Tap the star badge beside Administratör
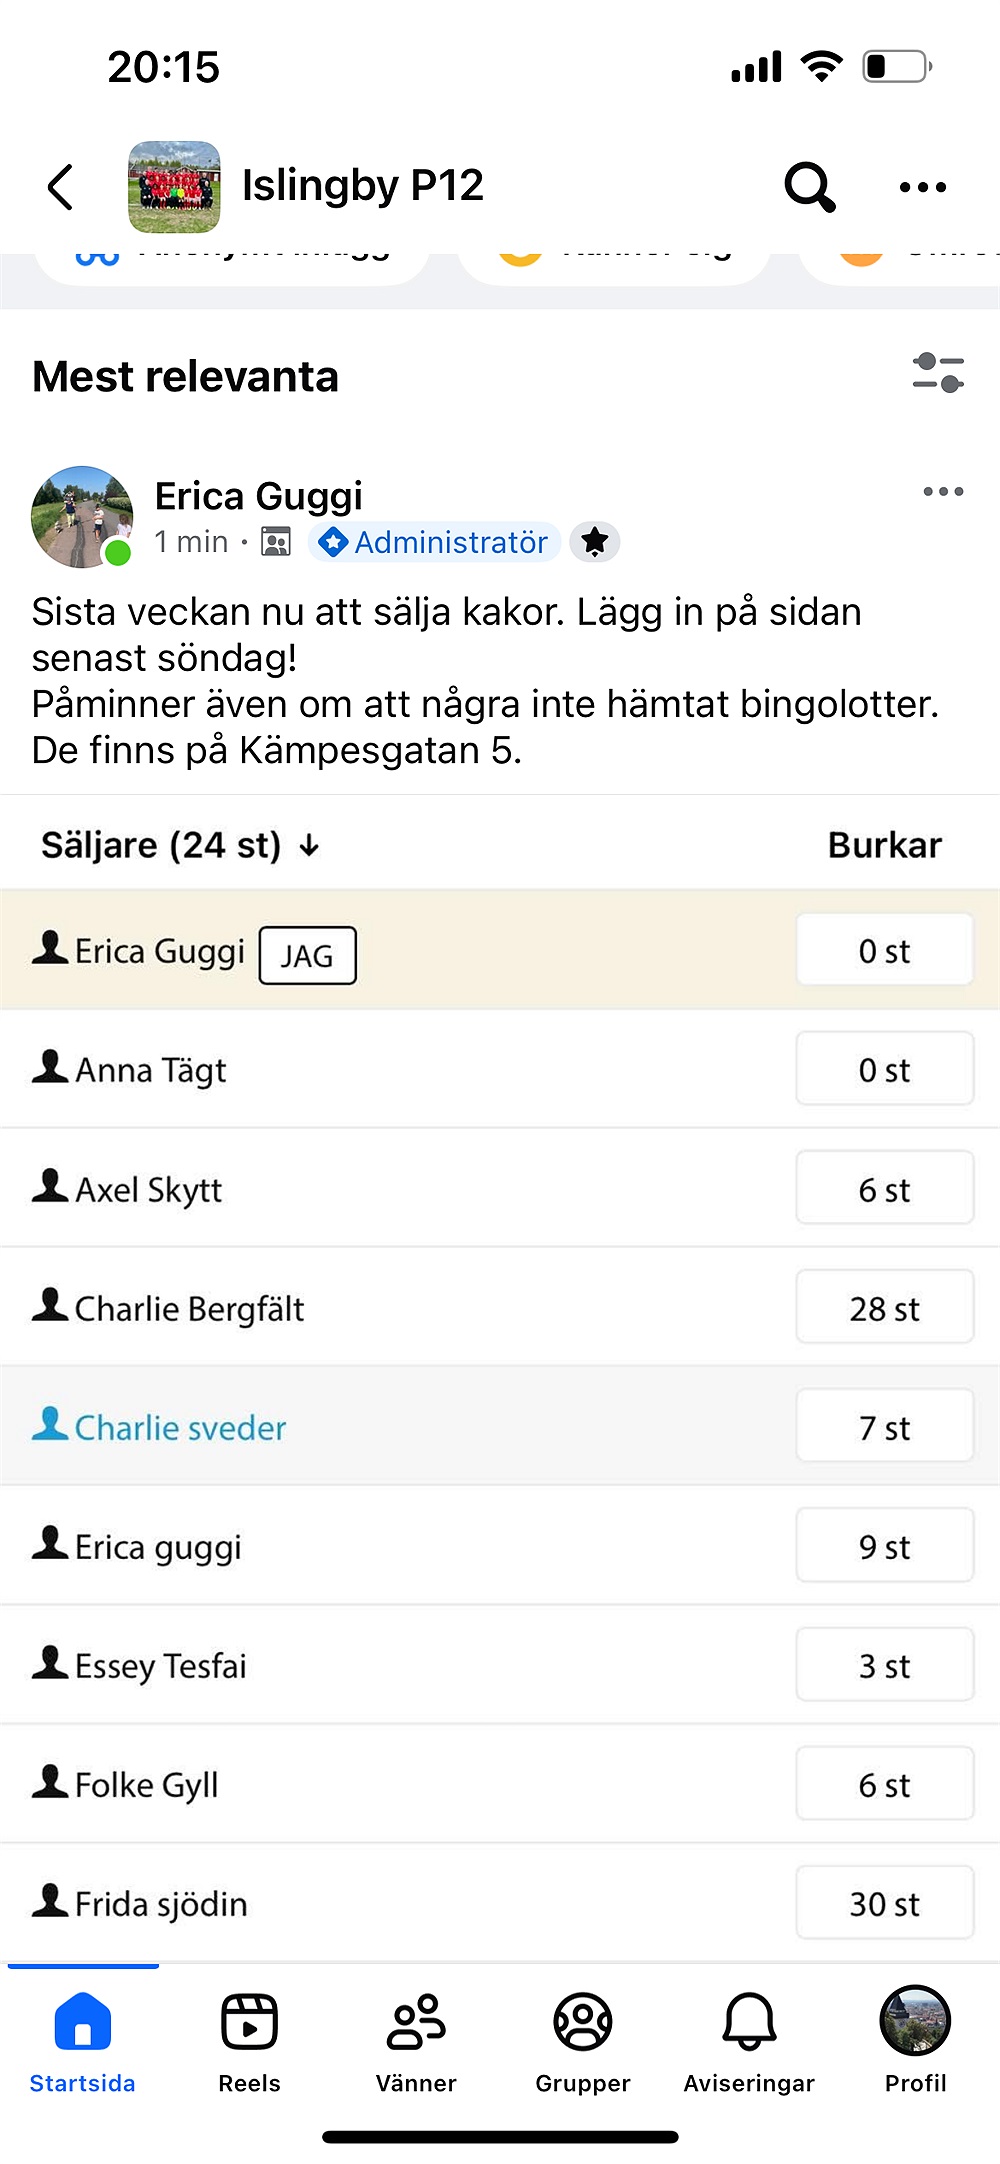Image resolution: width=1000 pixels, height=2164 pixels. pyautogui.click(x=595, y=542)
